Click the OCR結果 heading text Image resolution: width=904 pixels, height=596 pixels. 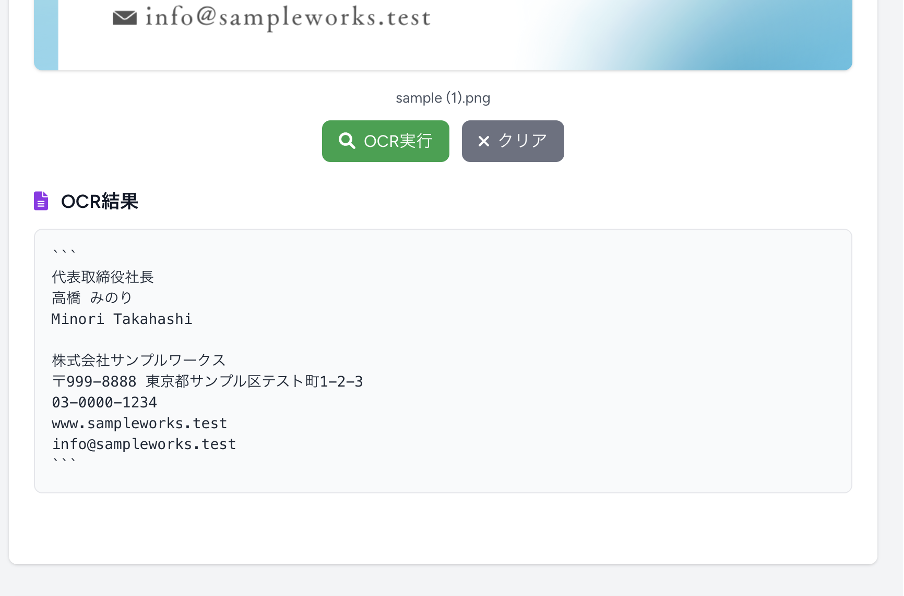coord(99,201)
